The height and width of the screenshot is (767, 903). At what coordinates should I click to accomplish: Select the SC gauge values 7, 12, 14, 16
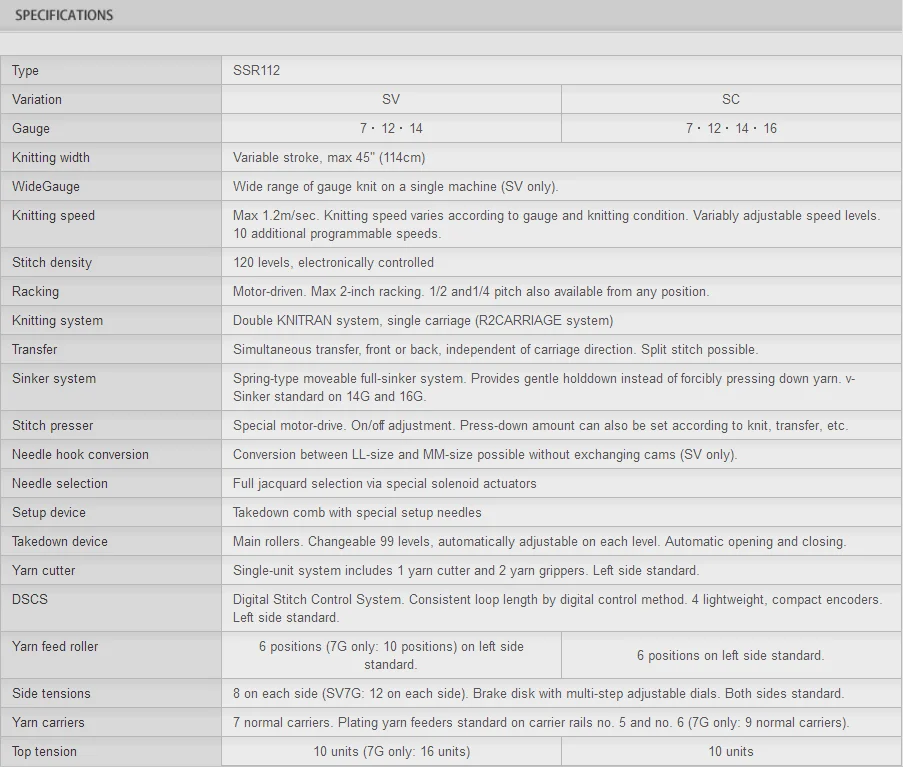point(731,129)
